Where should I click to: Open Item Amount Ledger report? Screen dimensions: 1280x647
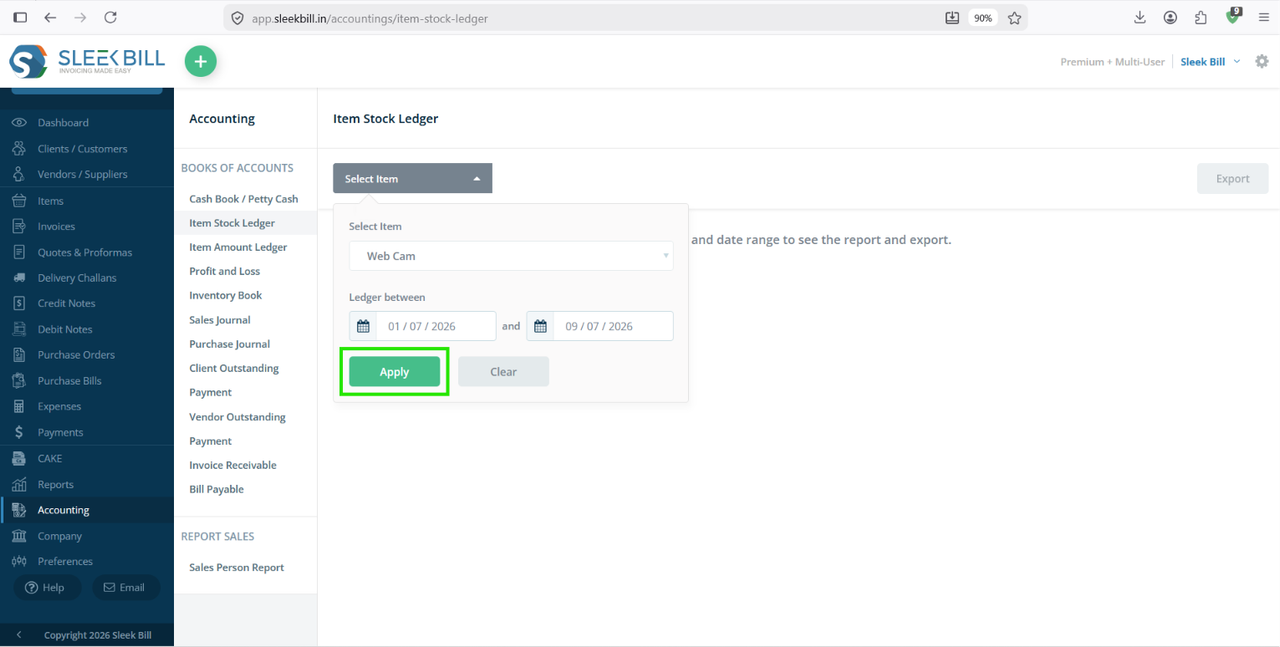[x=238, y=247]
